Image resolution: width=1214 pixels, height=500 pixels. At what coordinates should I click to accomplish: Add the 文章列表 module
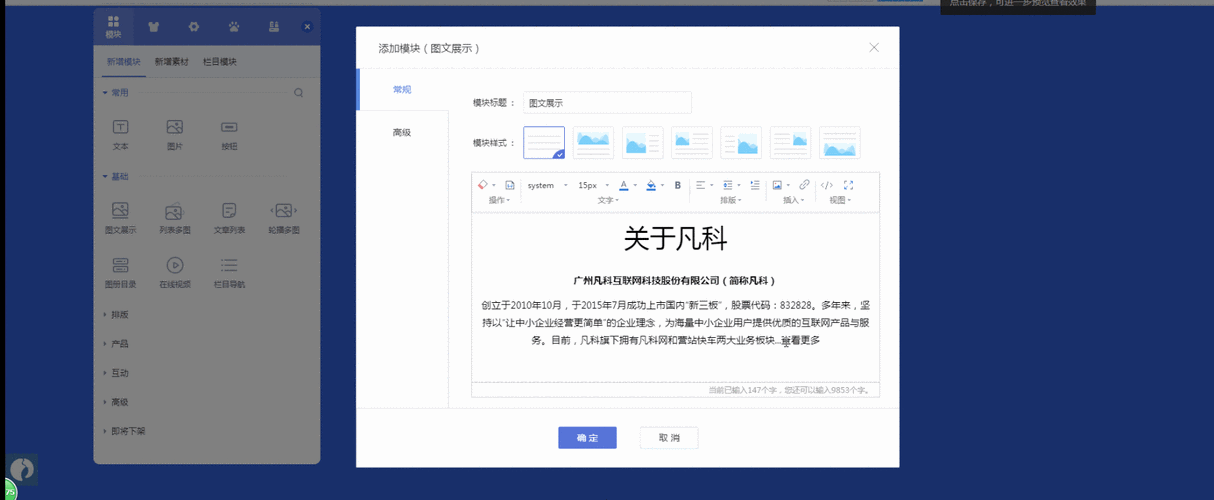(x=229, y=218)
